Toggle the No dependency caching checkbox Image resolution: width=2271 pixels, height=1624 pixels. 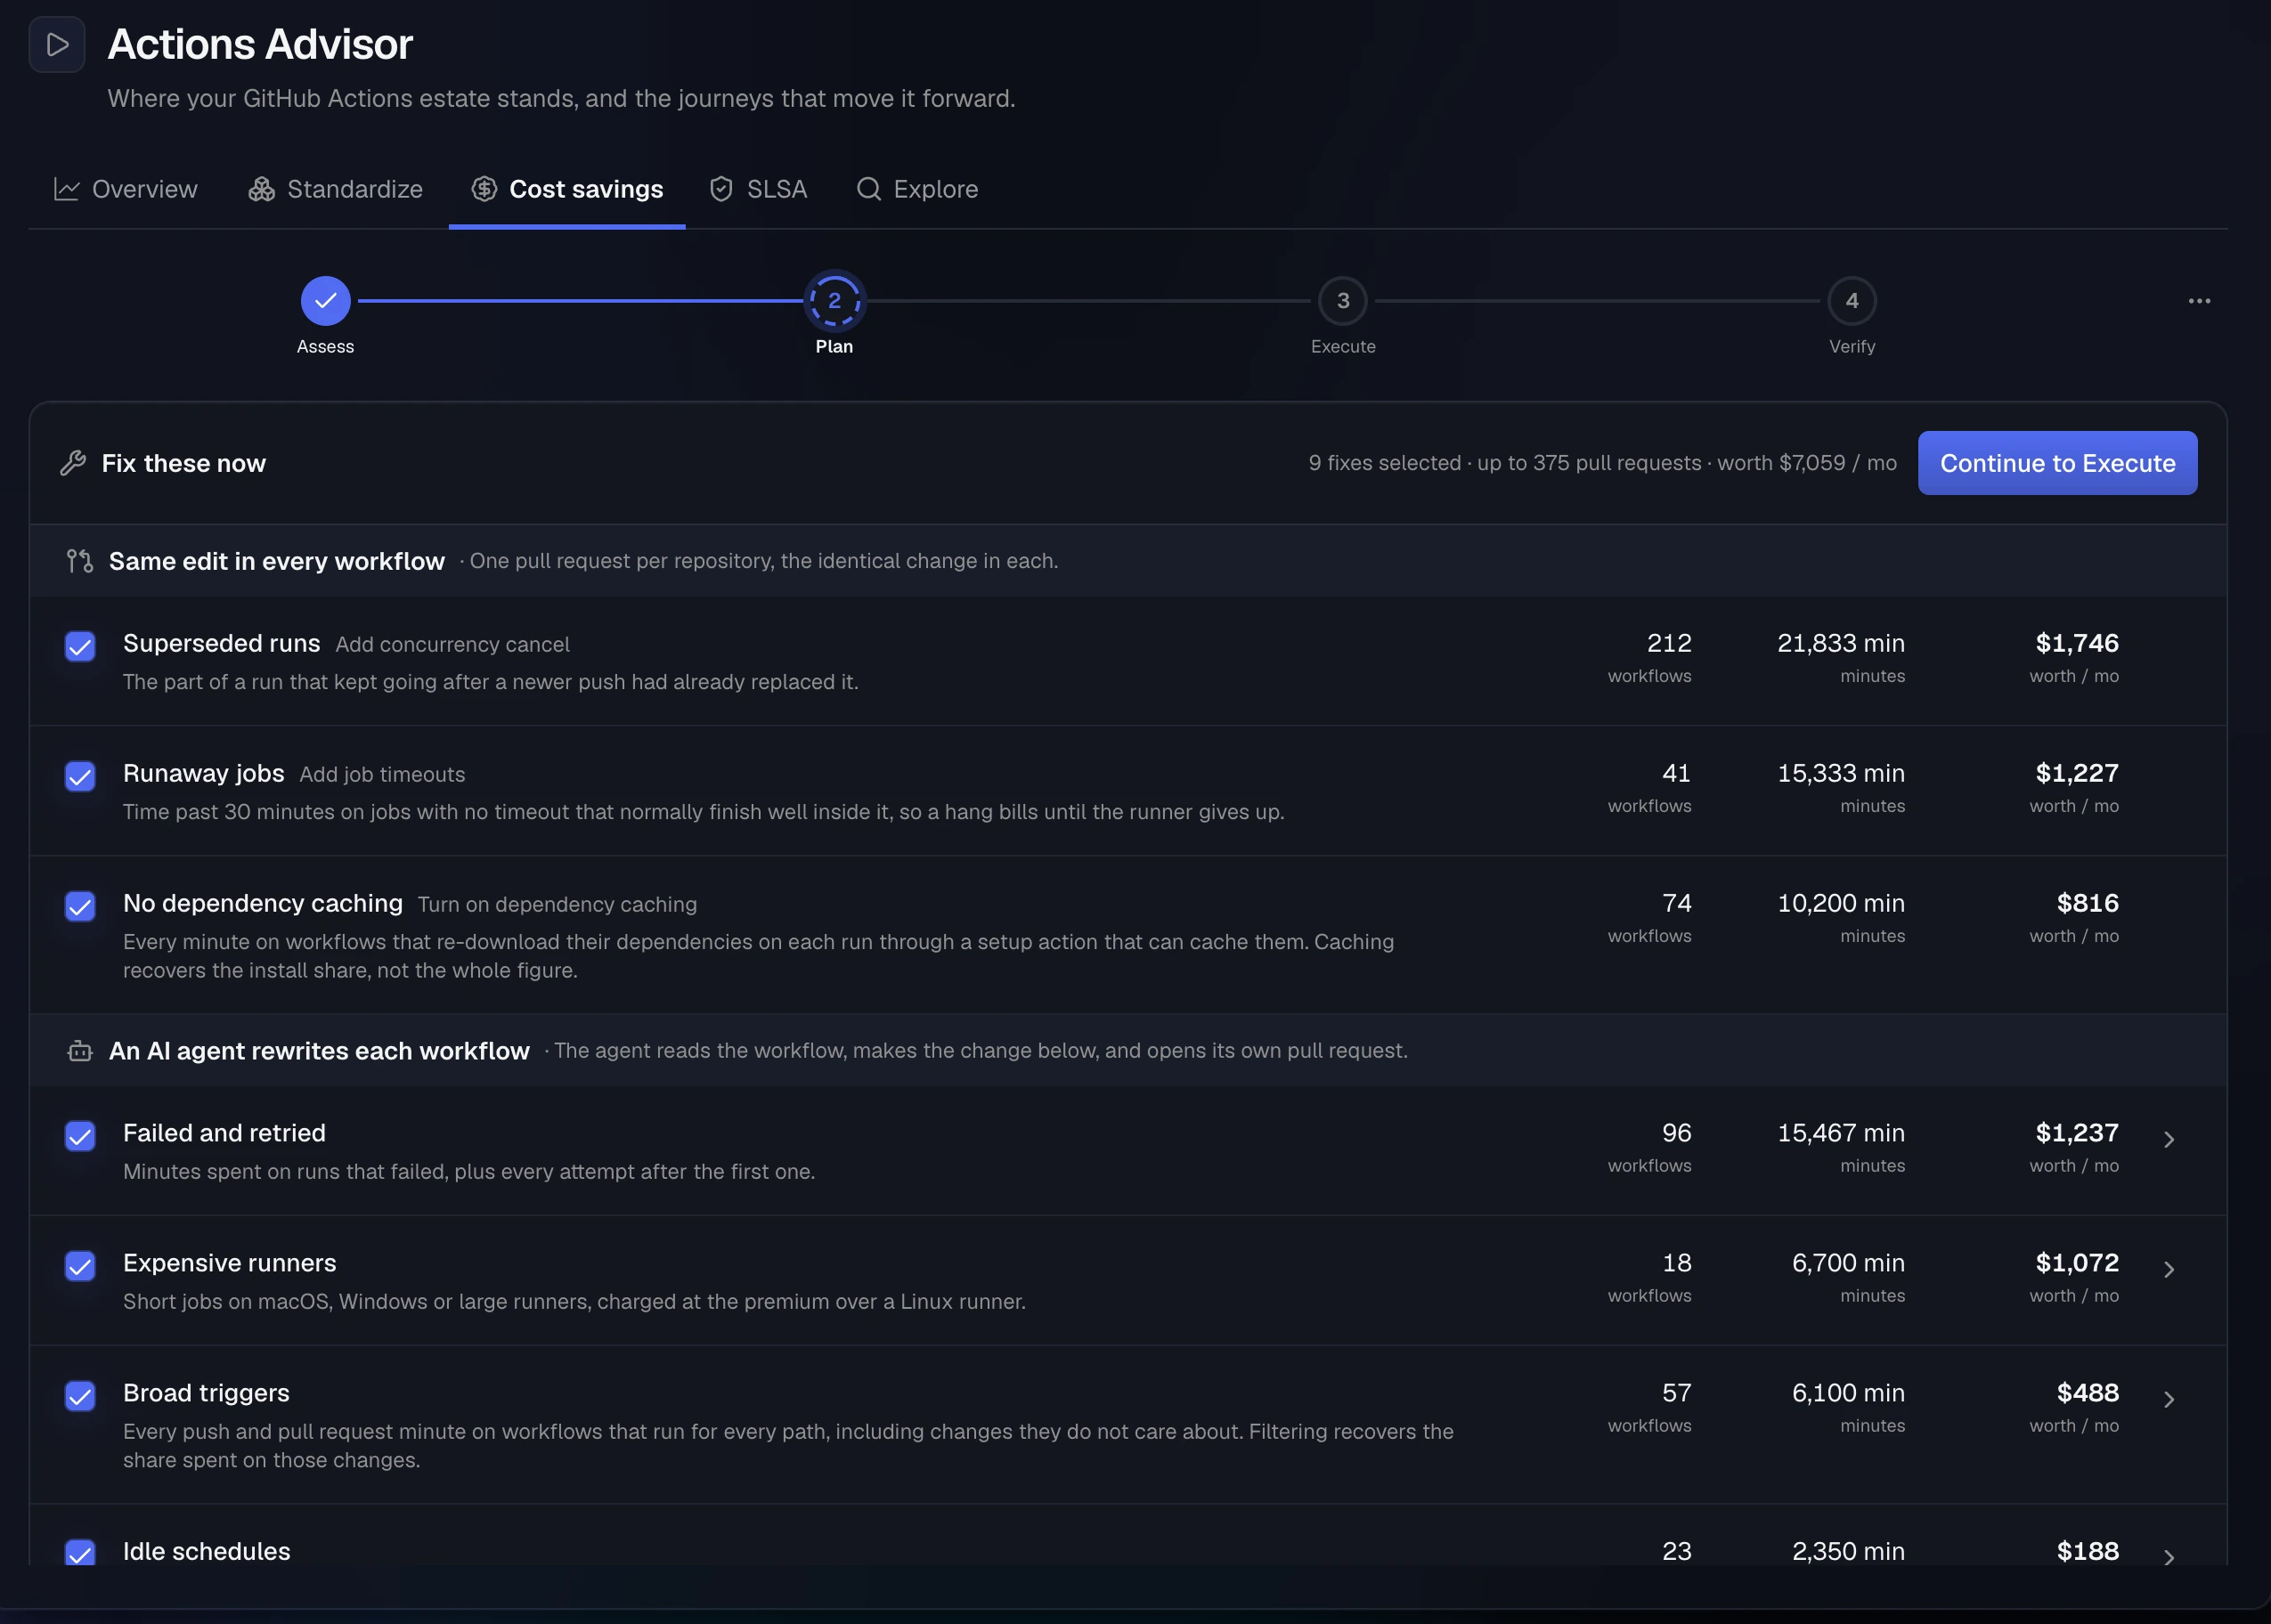point(80,906)
